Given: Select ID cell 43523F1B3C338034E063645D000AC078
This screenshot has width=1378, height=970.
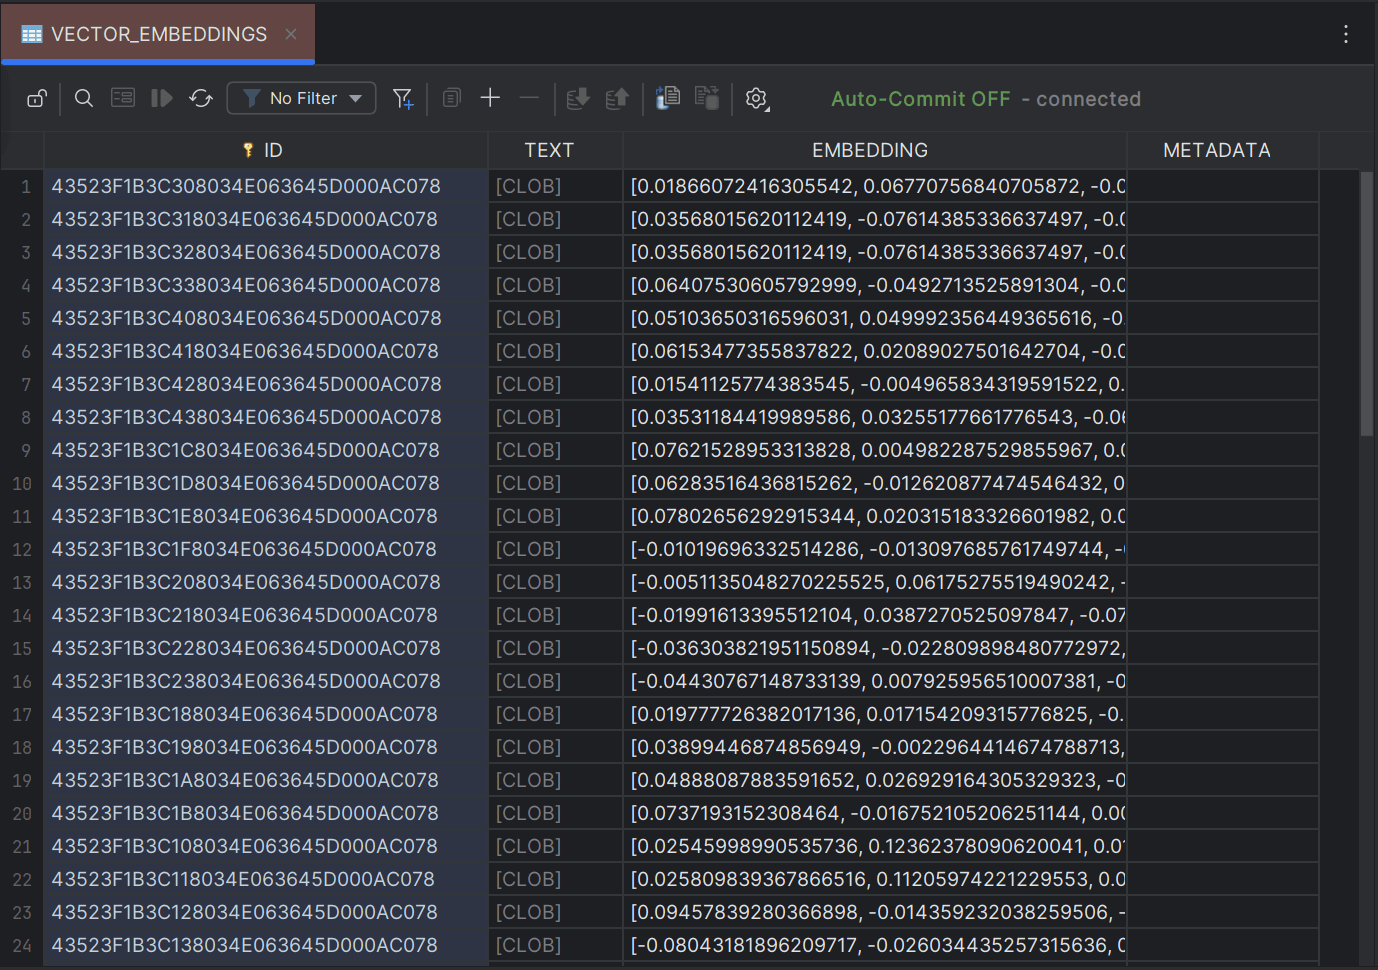Looking at the screenshot, I should pos(266,285).
